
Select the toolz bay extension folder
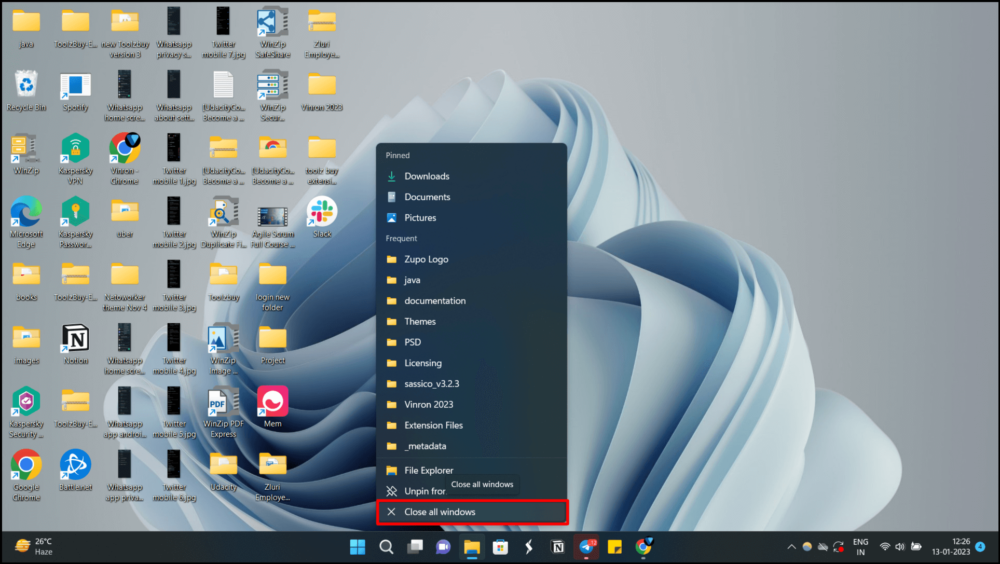click(x=322, y=159)
